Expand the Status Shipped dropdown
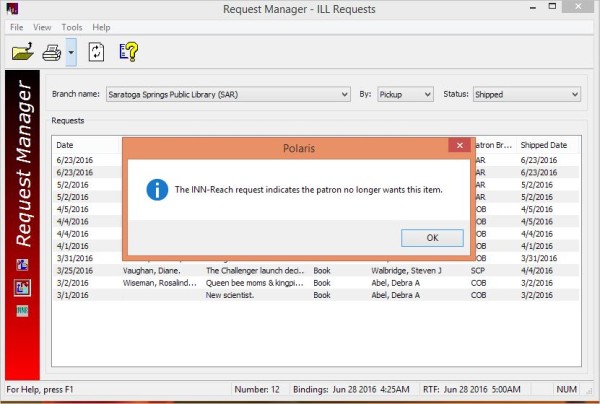600x404 pixels. click(574, 94)
